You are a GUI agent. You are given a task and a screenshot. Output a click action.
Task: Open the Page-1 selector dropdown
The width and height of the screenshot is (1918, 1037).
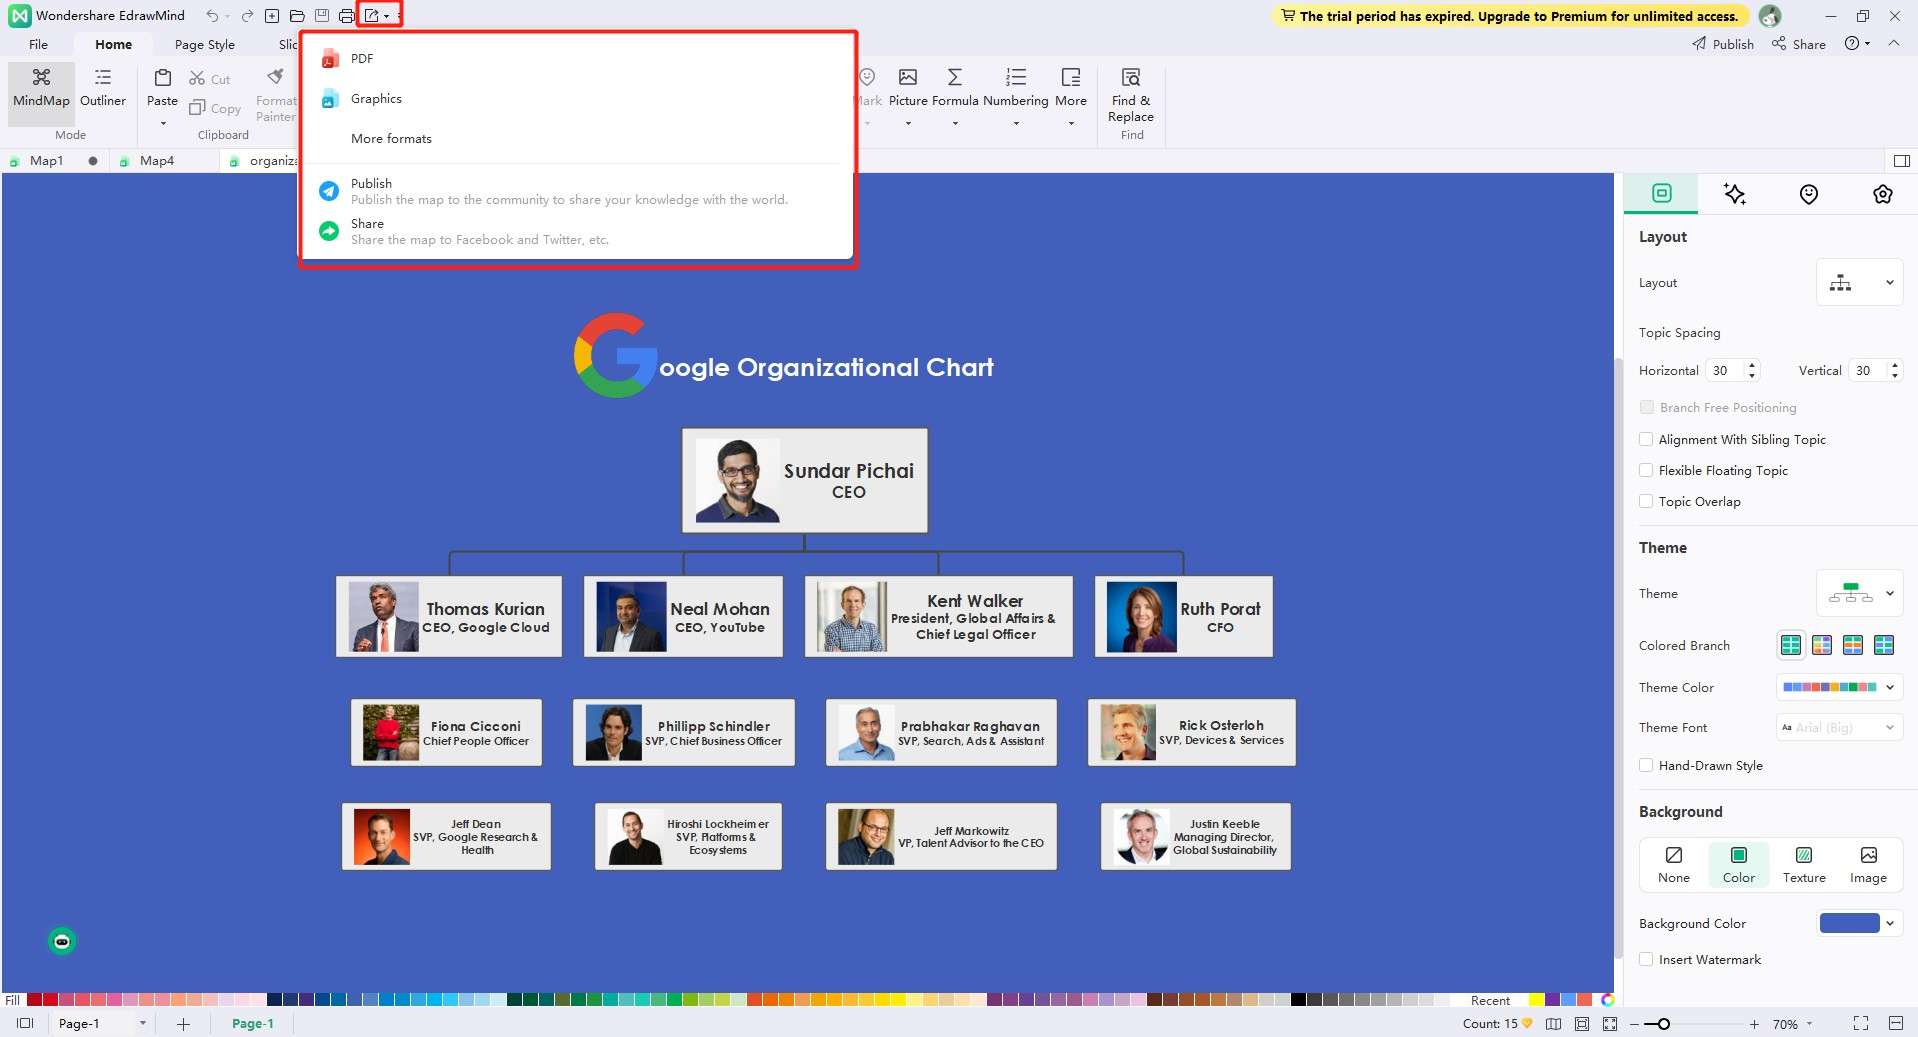click(x=143, y=1023)
